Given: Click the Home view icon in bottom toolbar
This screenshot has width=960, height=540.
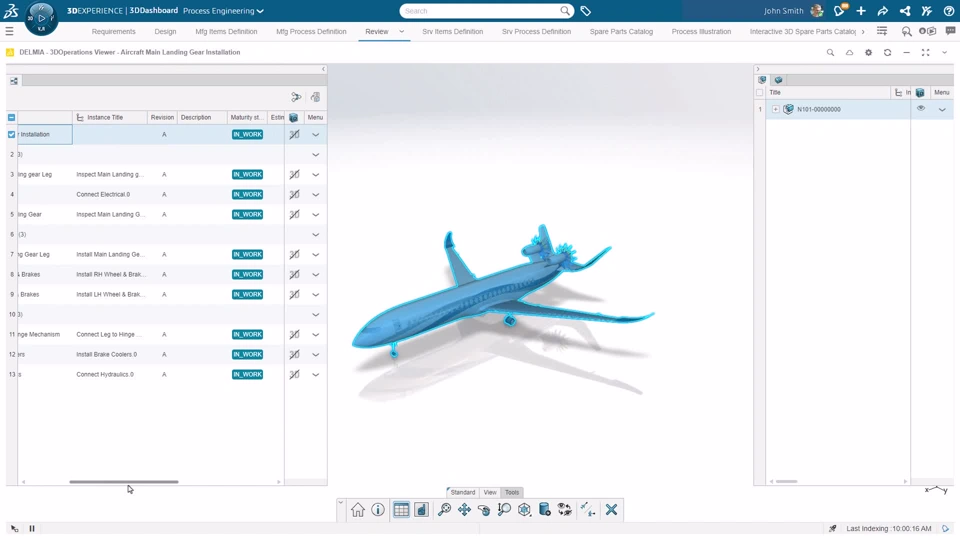Looking at the screenshot, I should (x=358, y=509).
